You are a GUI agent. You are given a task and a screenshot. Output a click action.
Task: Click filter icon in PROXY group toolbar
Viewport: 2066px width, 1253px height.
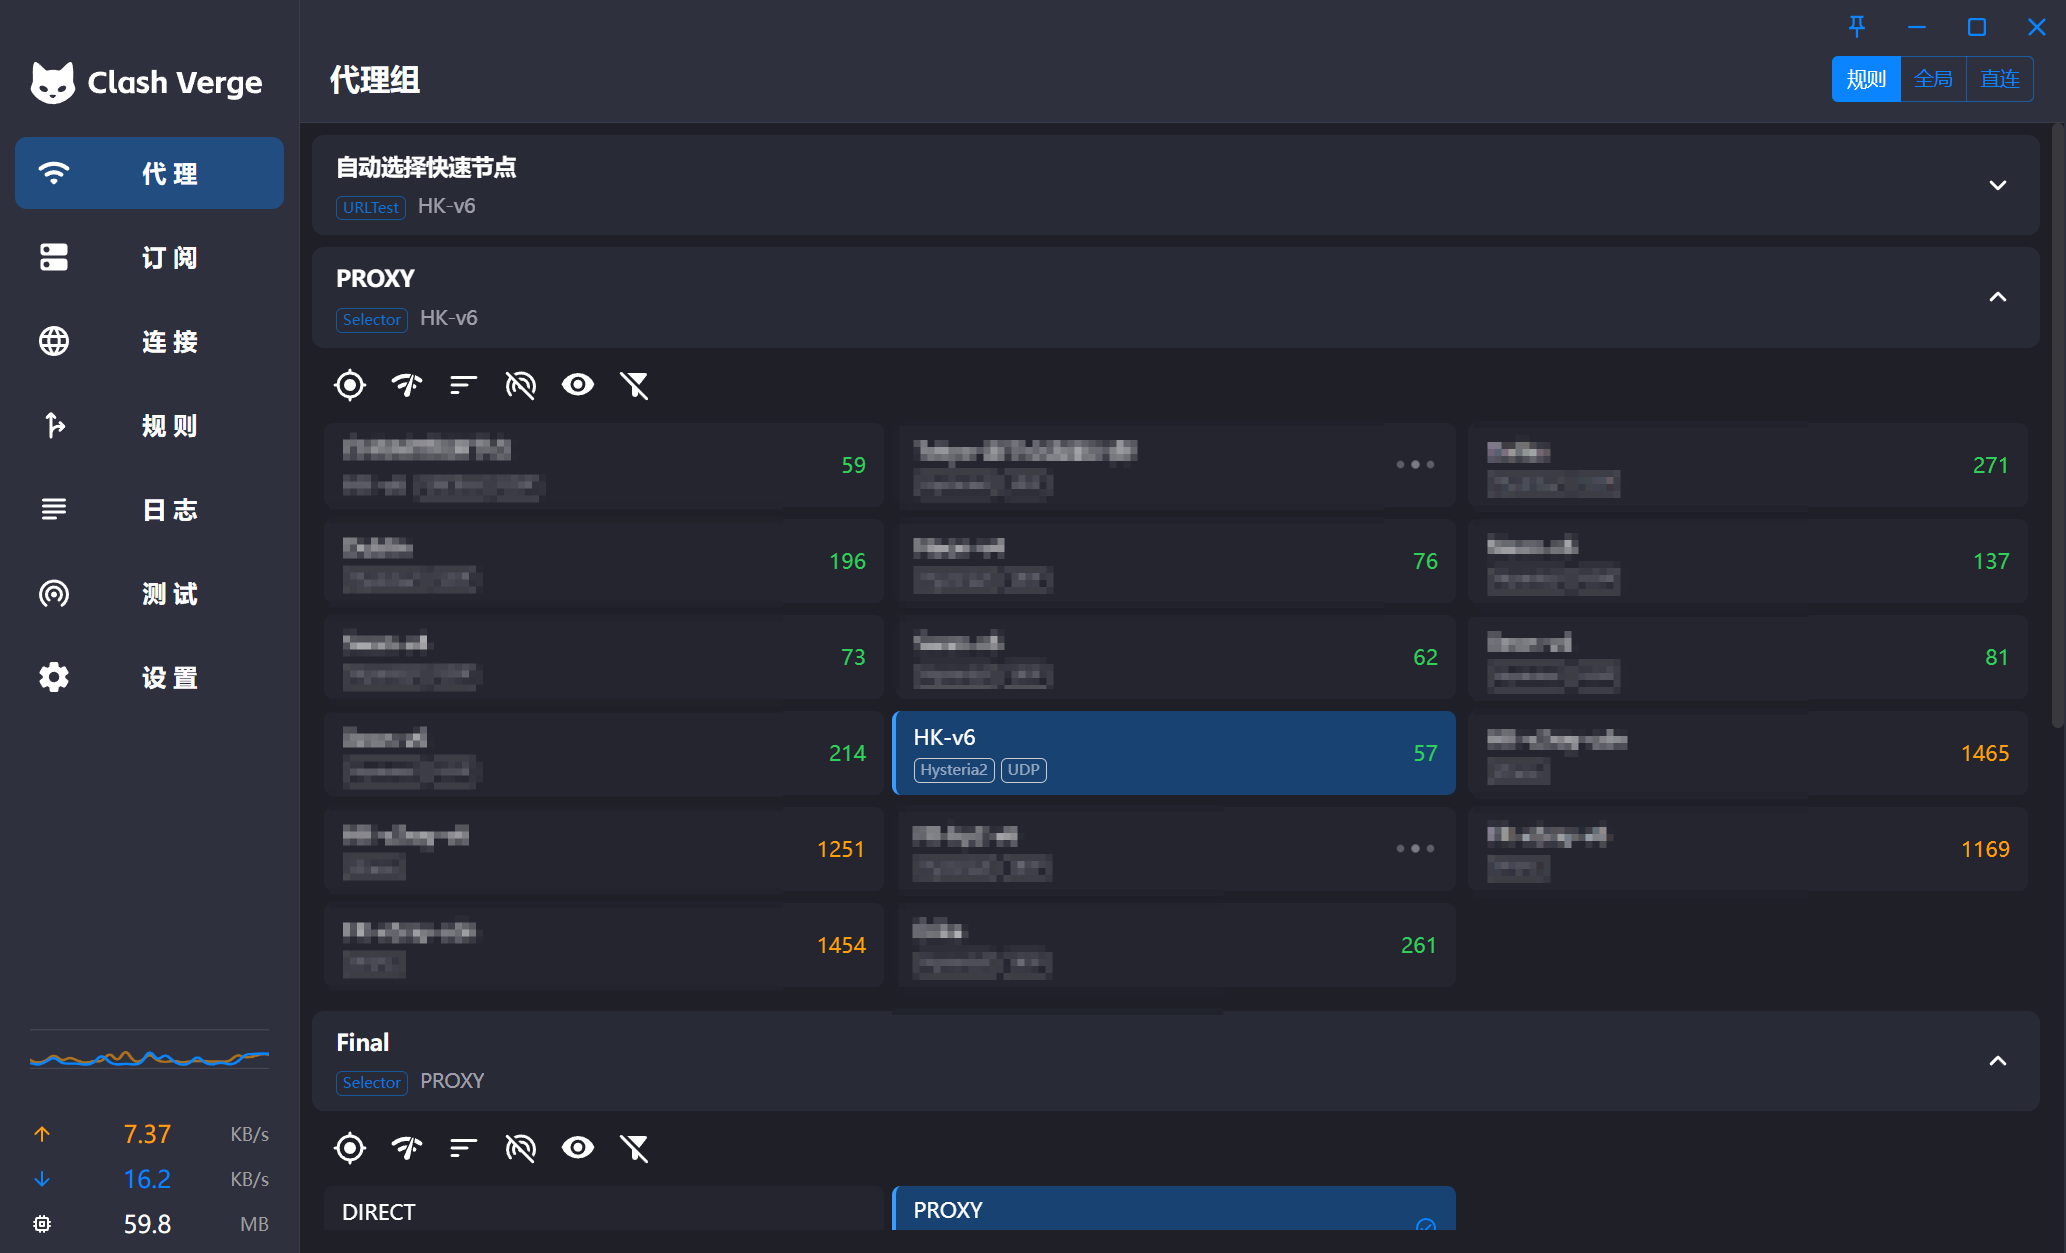[634, 385]
